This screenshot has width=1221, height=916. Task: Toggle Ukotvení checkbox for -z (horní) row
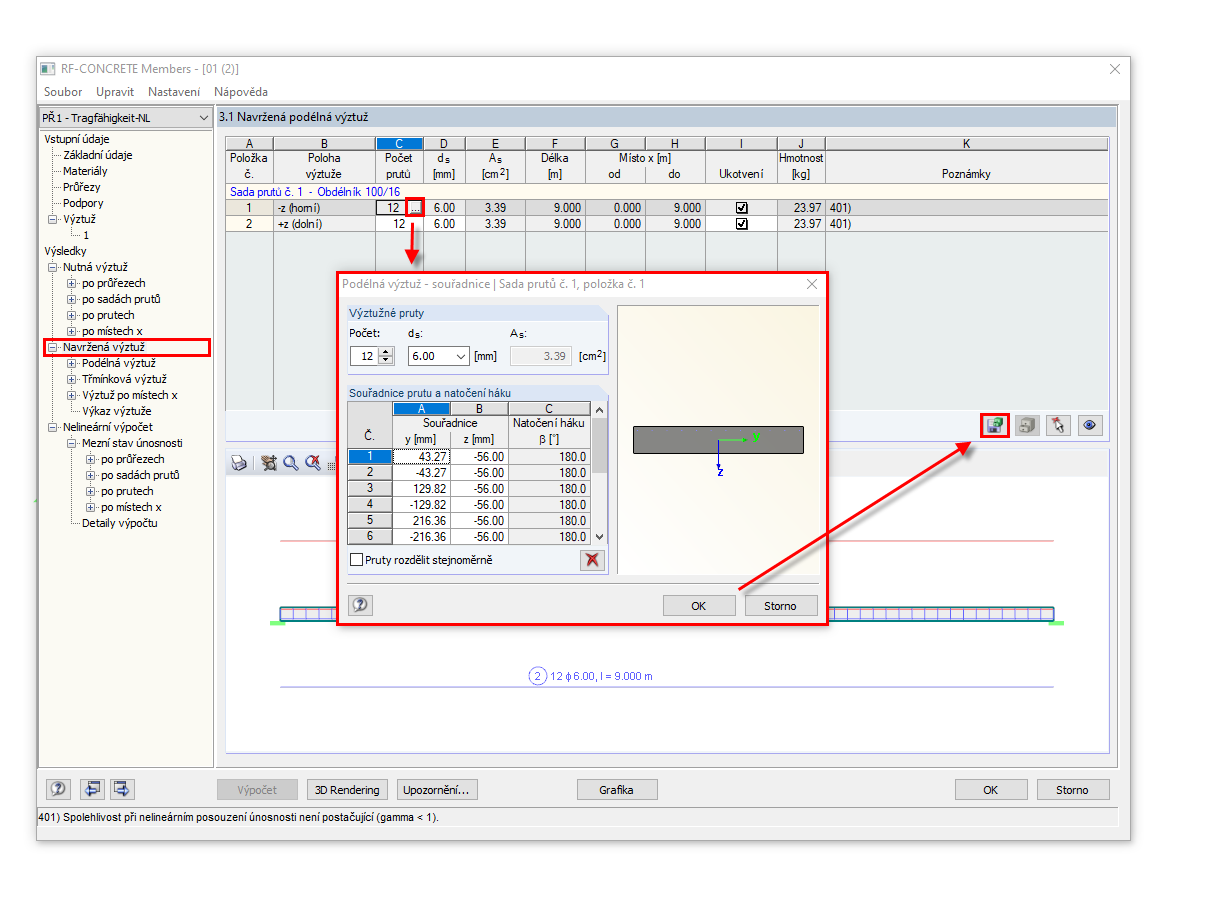click(741, 208)
